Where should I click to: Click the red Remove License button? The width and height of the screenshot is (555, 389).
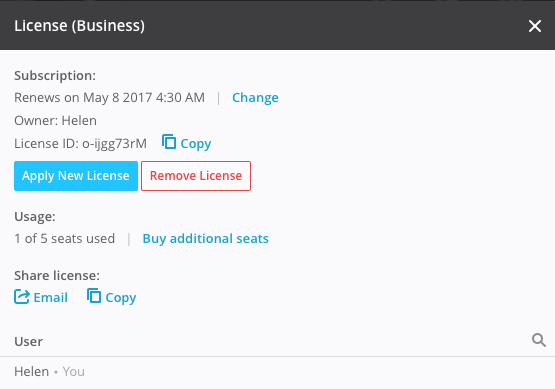tap(196, 176)
